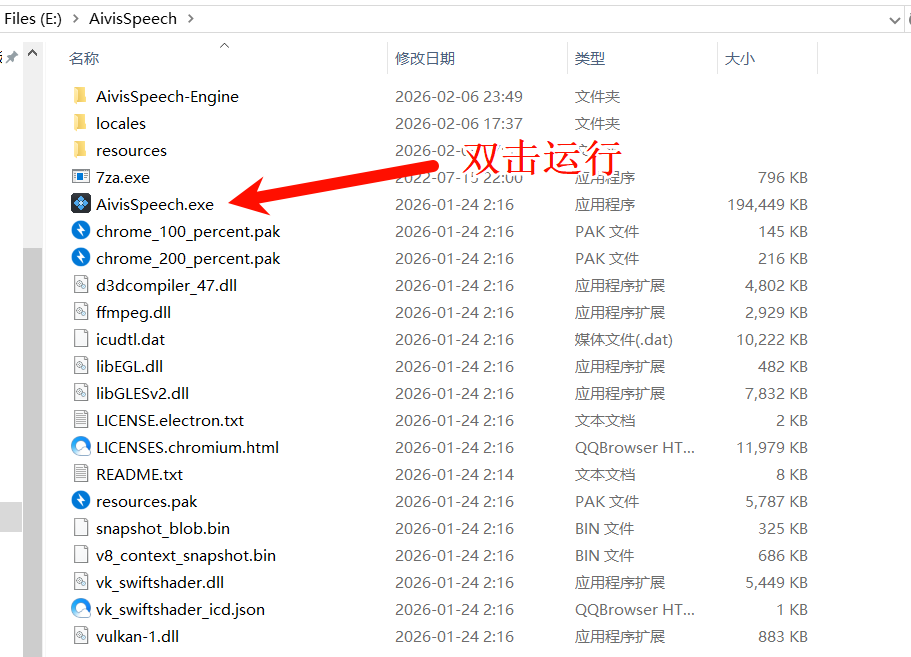Open the address bar history dropdown

click(894, 20)
